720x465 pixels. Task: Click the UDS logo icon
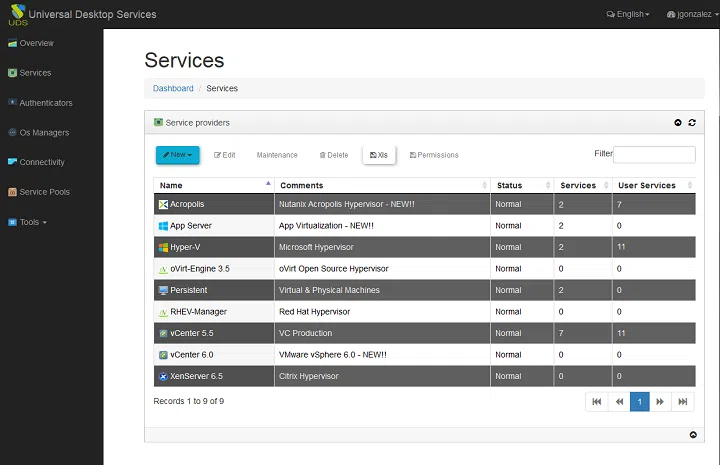pyautogui.click(x=18, y=15)
